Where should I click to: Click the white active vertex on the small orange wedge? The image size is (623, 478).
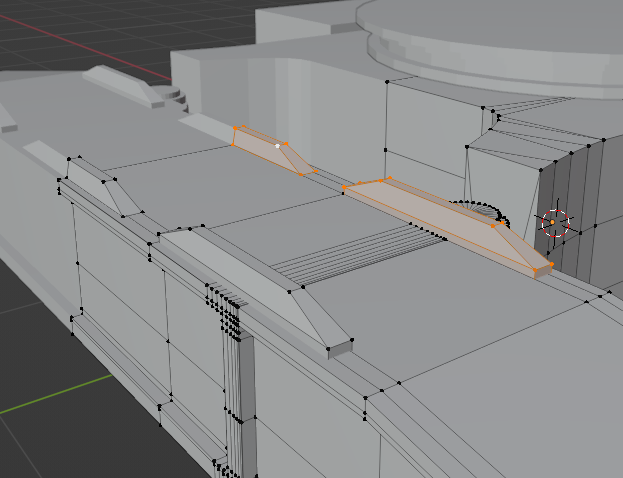click(278, 146)
